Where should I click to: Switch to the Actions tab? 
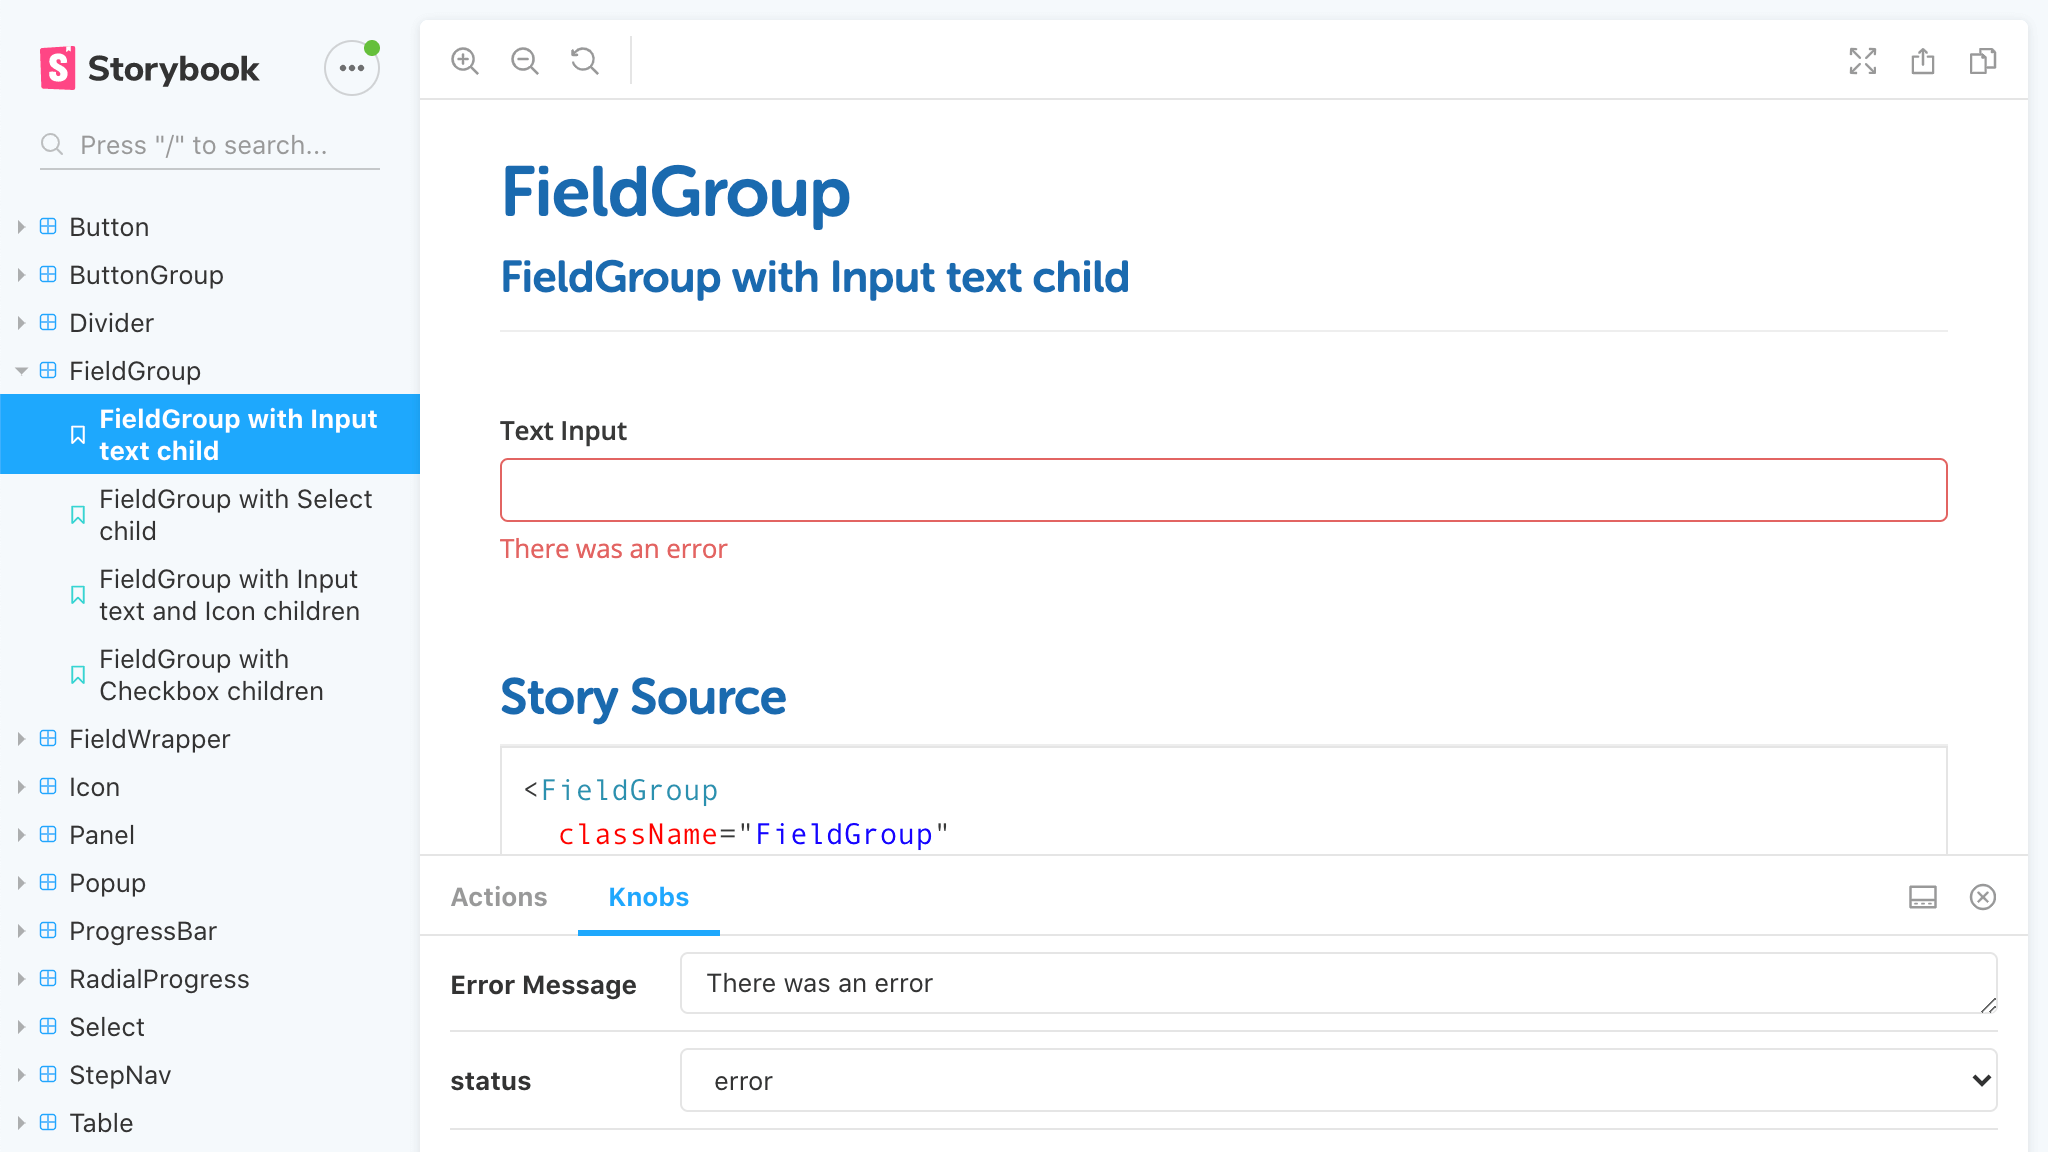click(499, 897)
